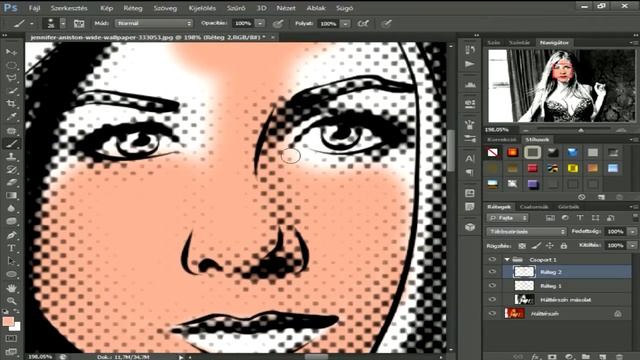Switch to the Navigátor tab

point(554,42)
